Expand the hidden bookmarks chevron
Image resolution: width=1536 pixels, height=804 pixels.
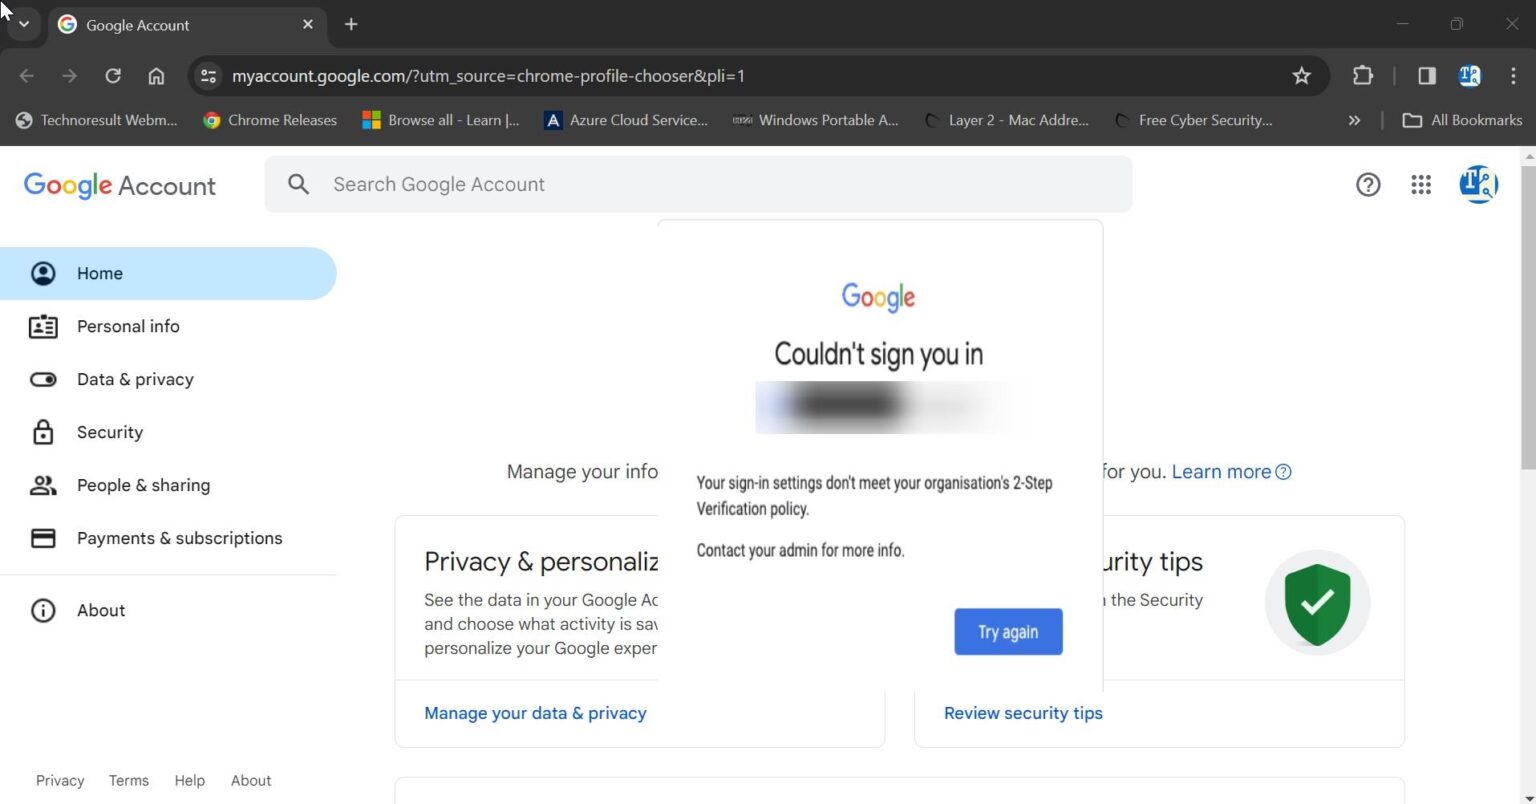(1354, 120)
